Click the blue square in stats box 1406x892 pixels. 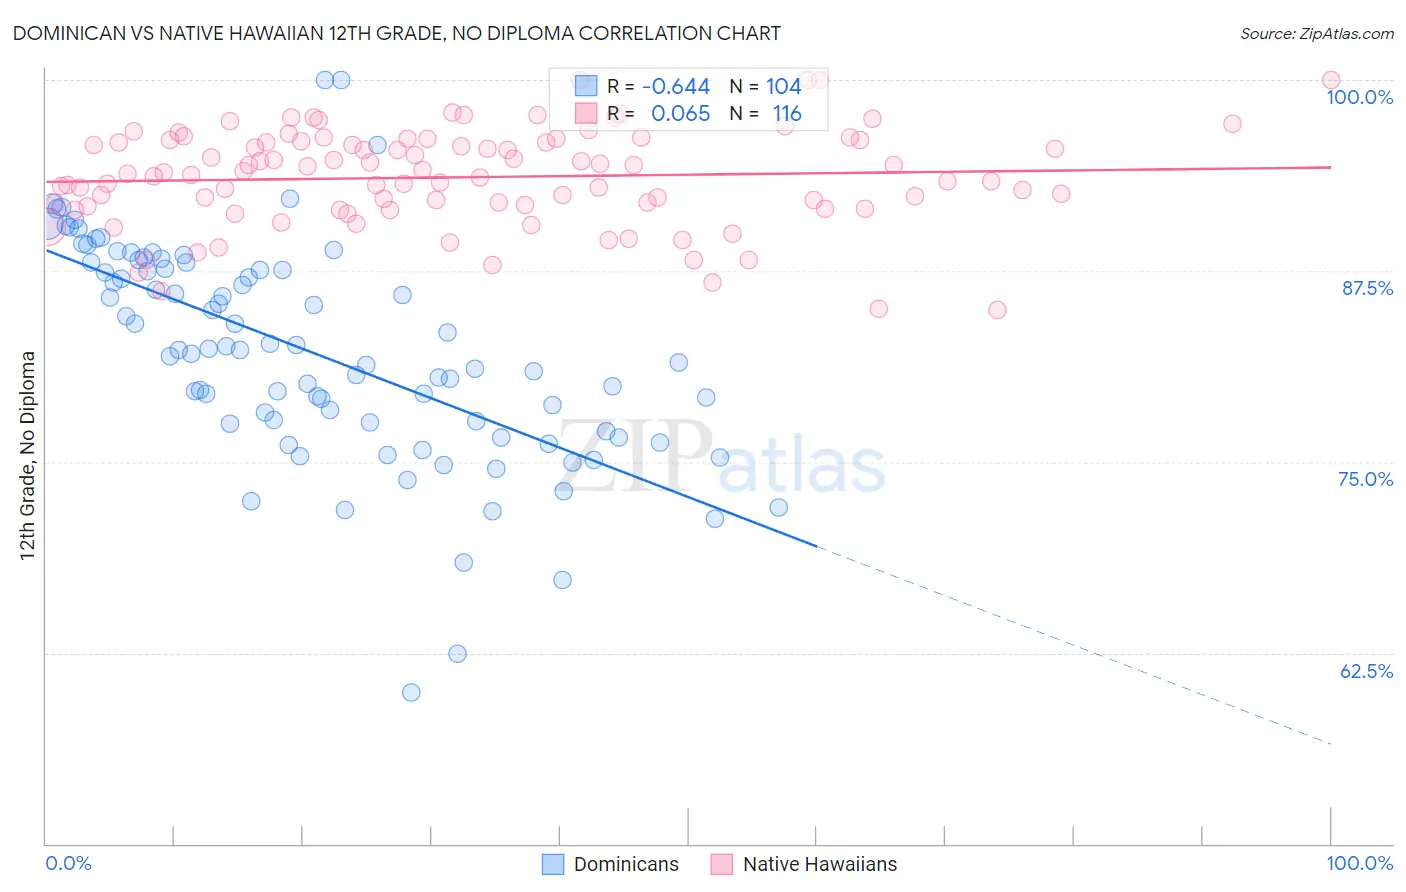click(x=585, y=86)
